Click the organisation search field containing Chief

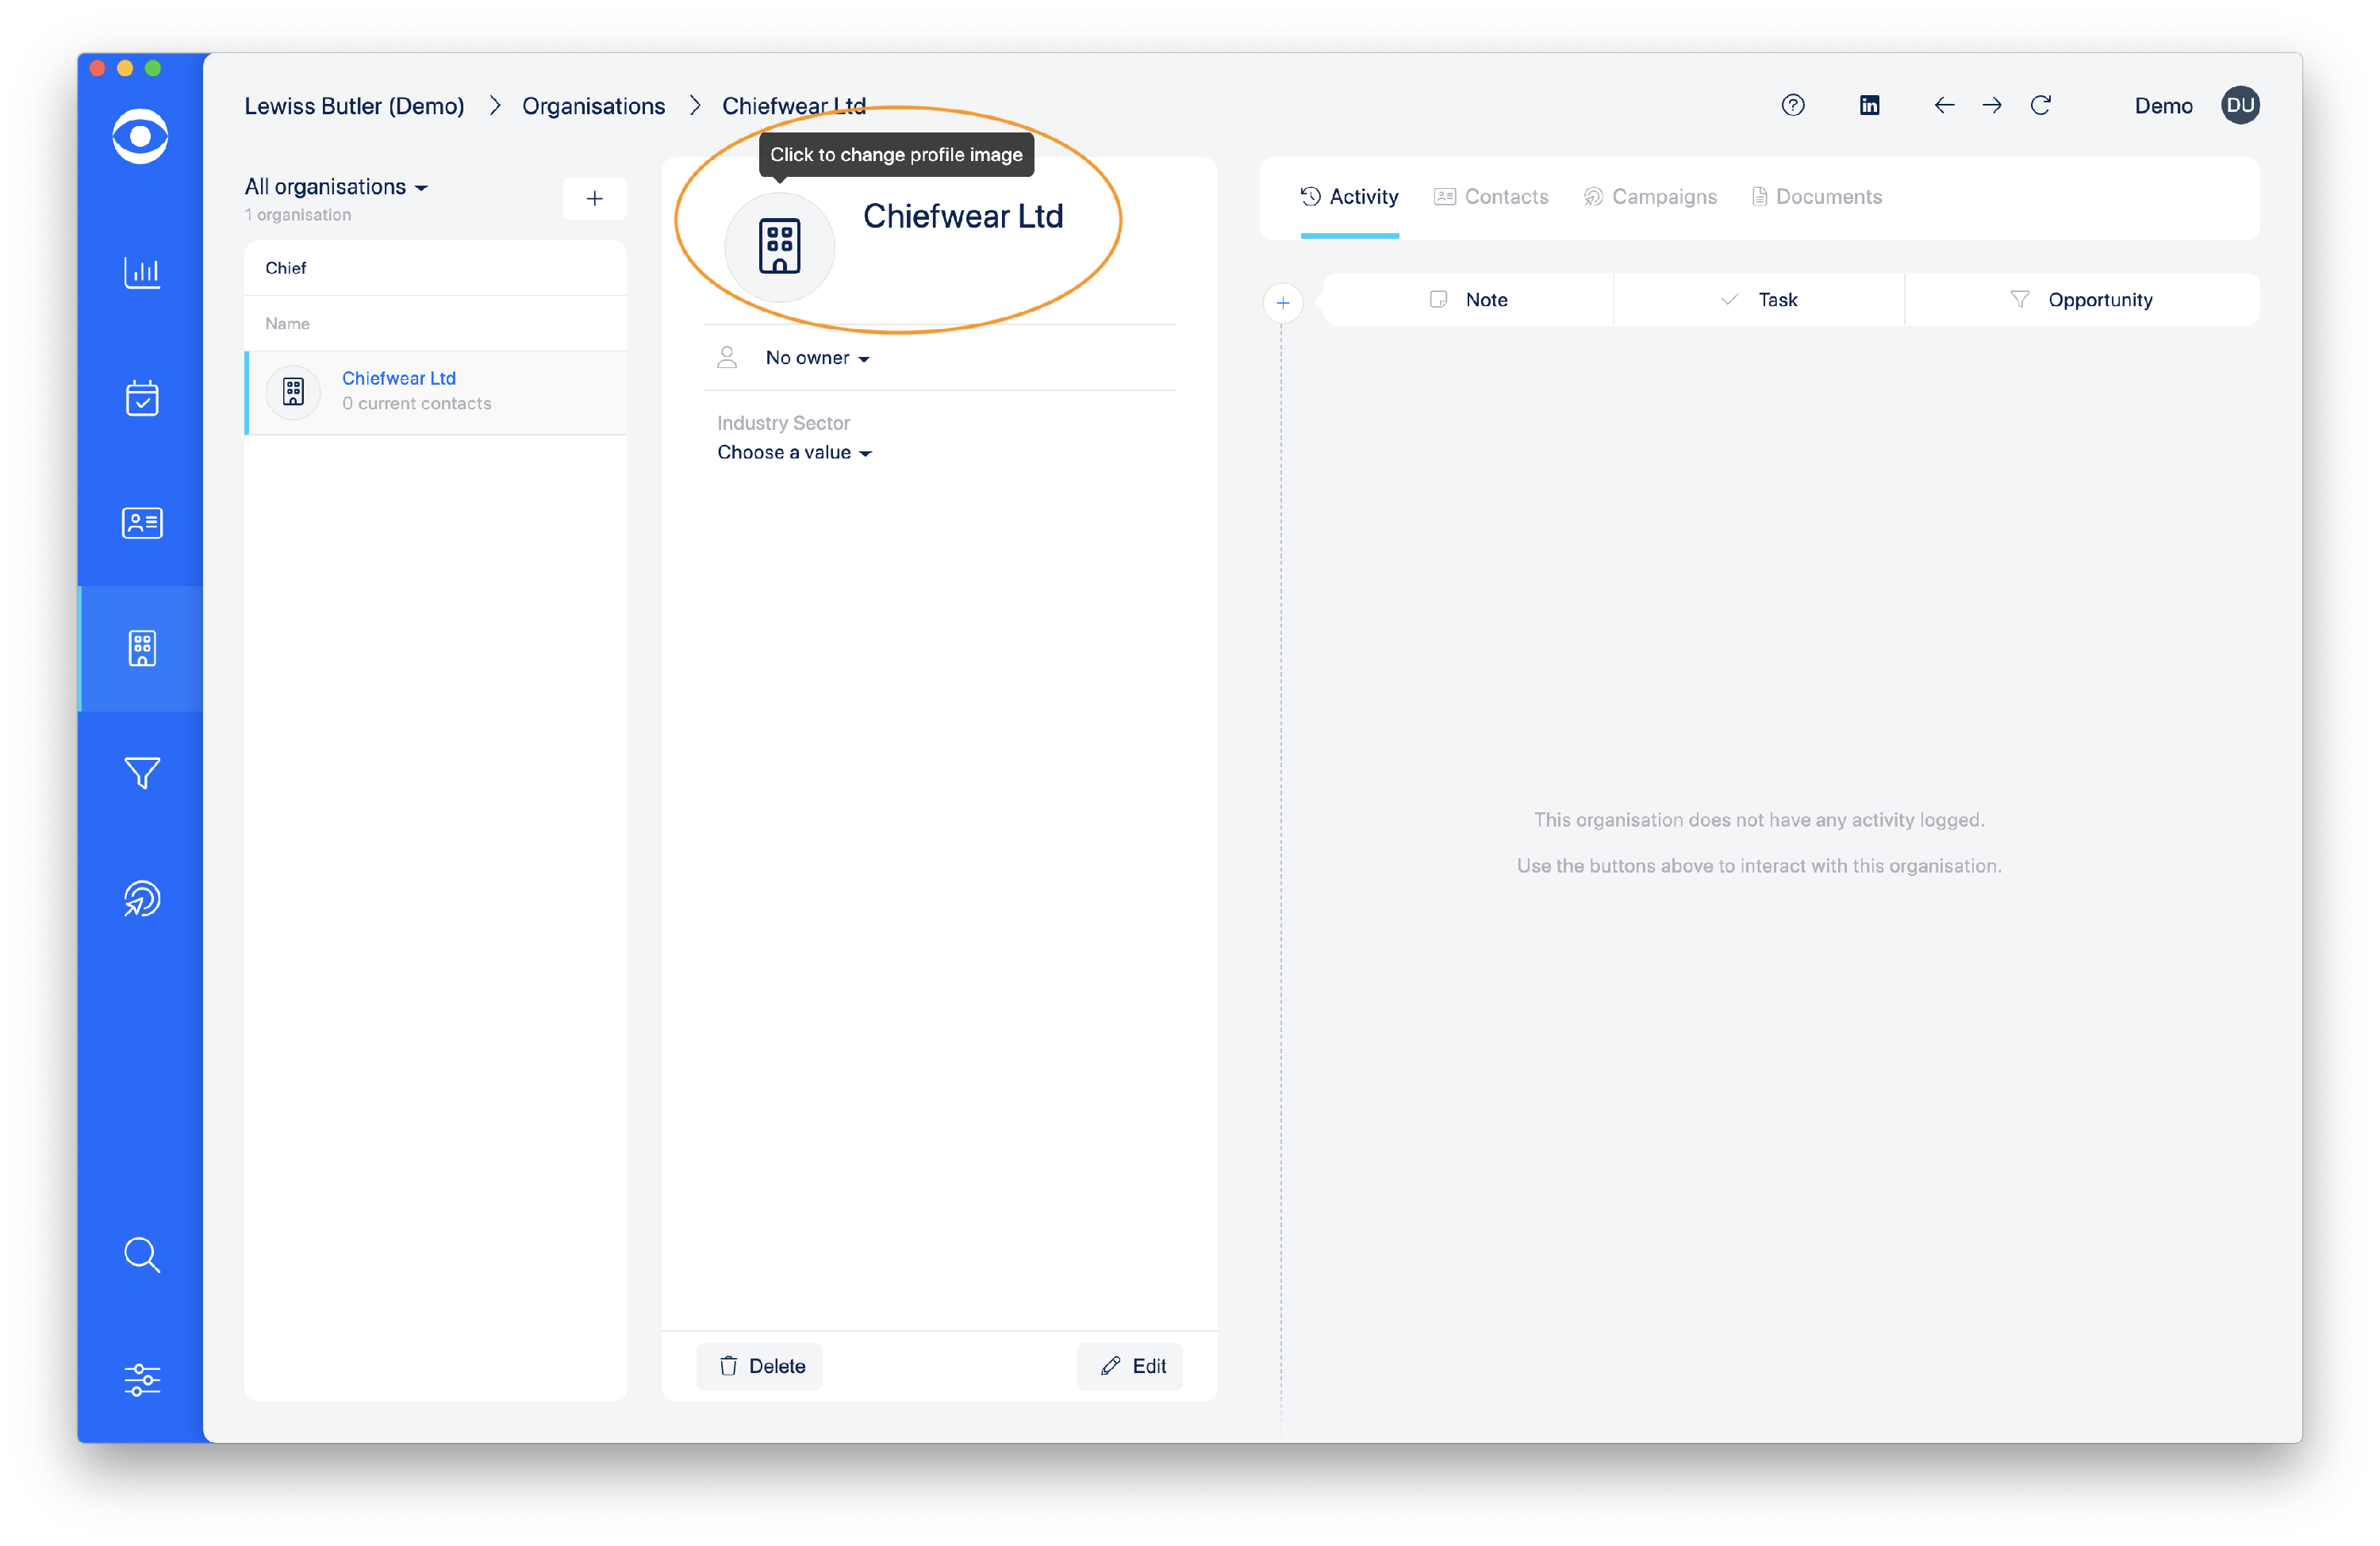[435, 268]
